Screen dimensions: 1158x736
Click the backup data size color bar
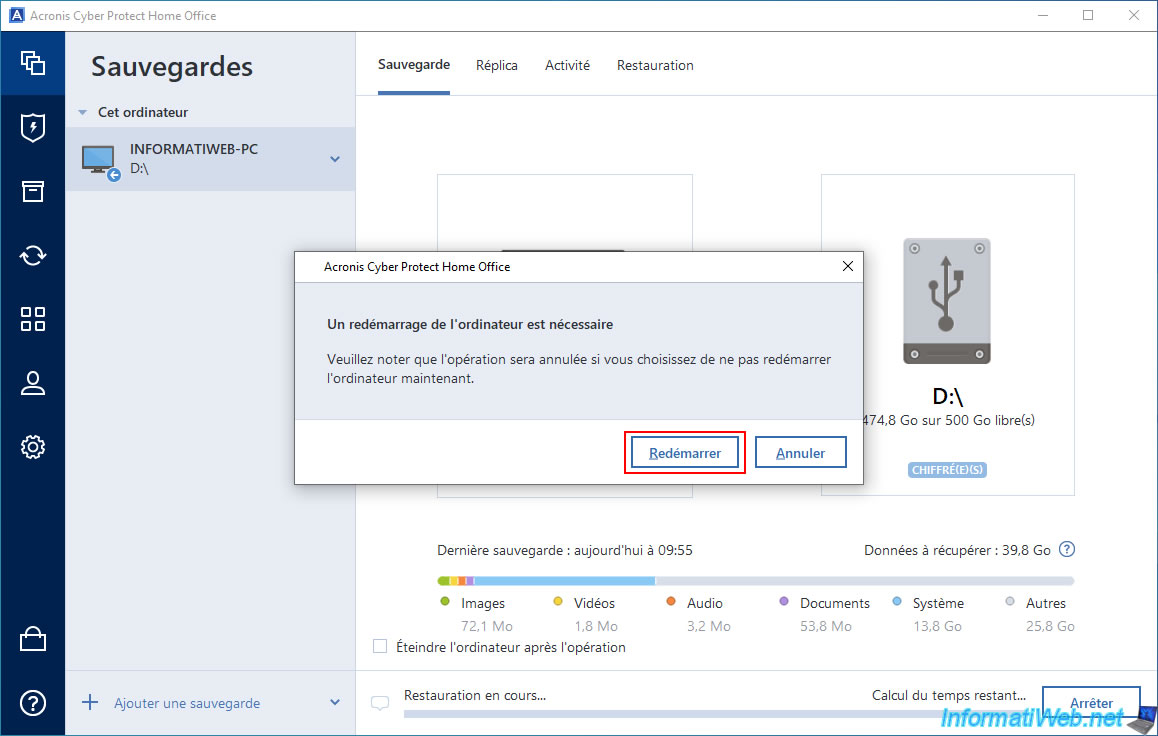pyautogui.click(x=755, y=580)
